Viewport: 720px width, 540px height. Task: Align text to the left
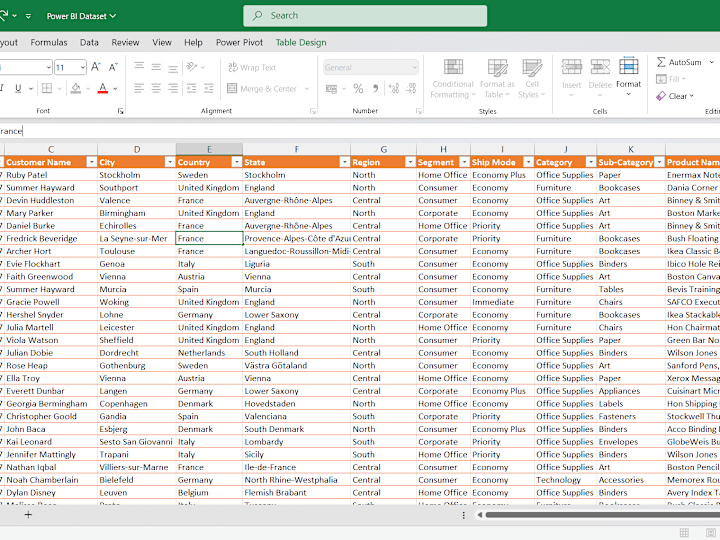[139, 88]
